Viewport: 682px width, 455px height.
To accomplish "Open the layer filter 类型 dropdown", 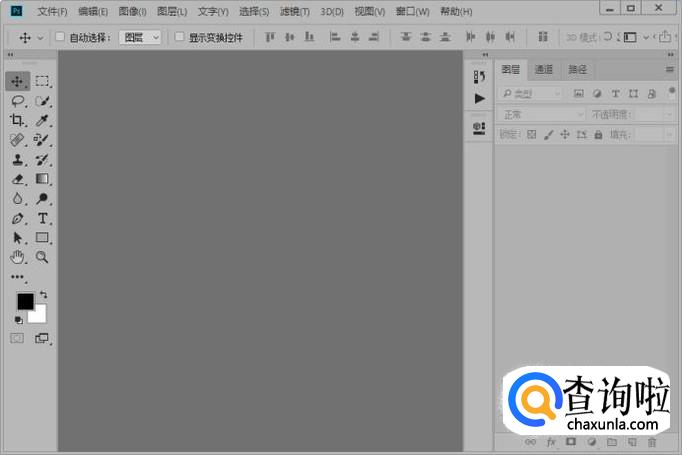I will pyautogui.click(x=532, y=94).
